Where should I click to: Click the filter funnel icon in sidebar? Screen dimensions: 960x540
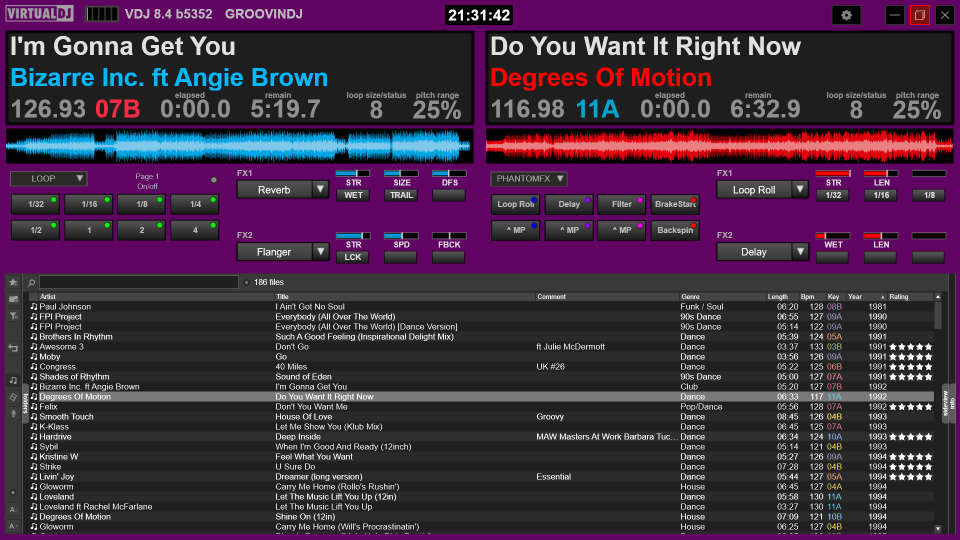click(13, 315)
